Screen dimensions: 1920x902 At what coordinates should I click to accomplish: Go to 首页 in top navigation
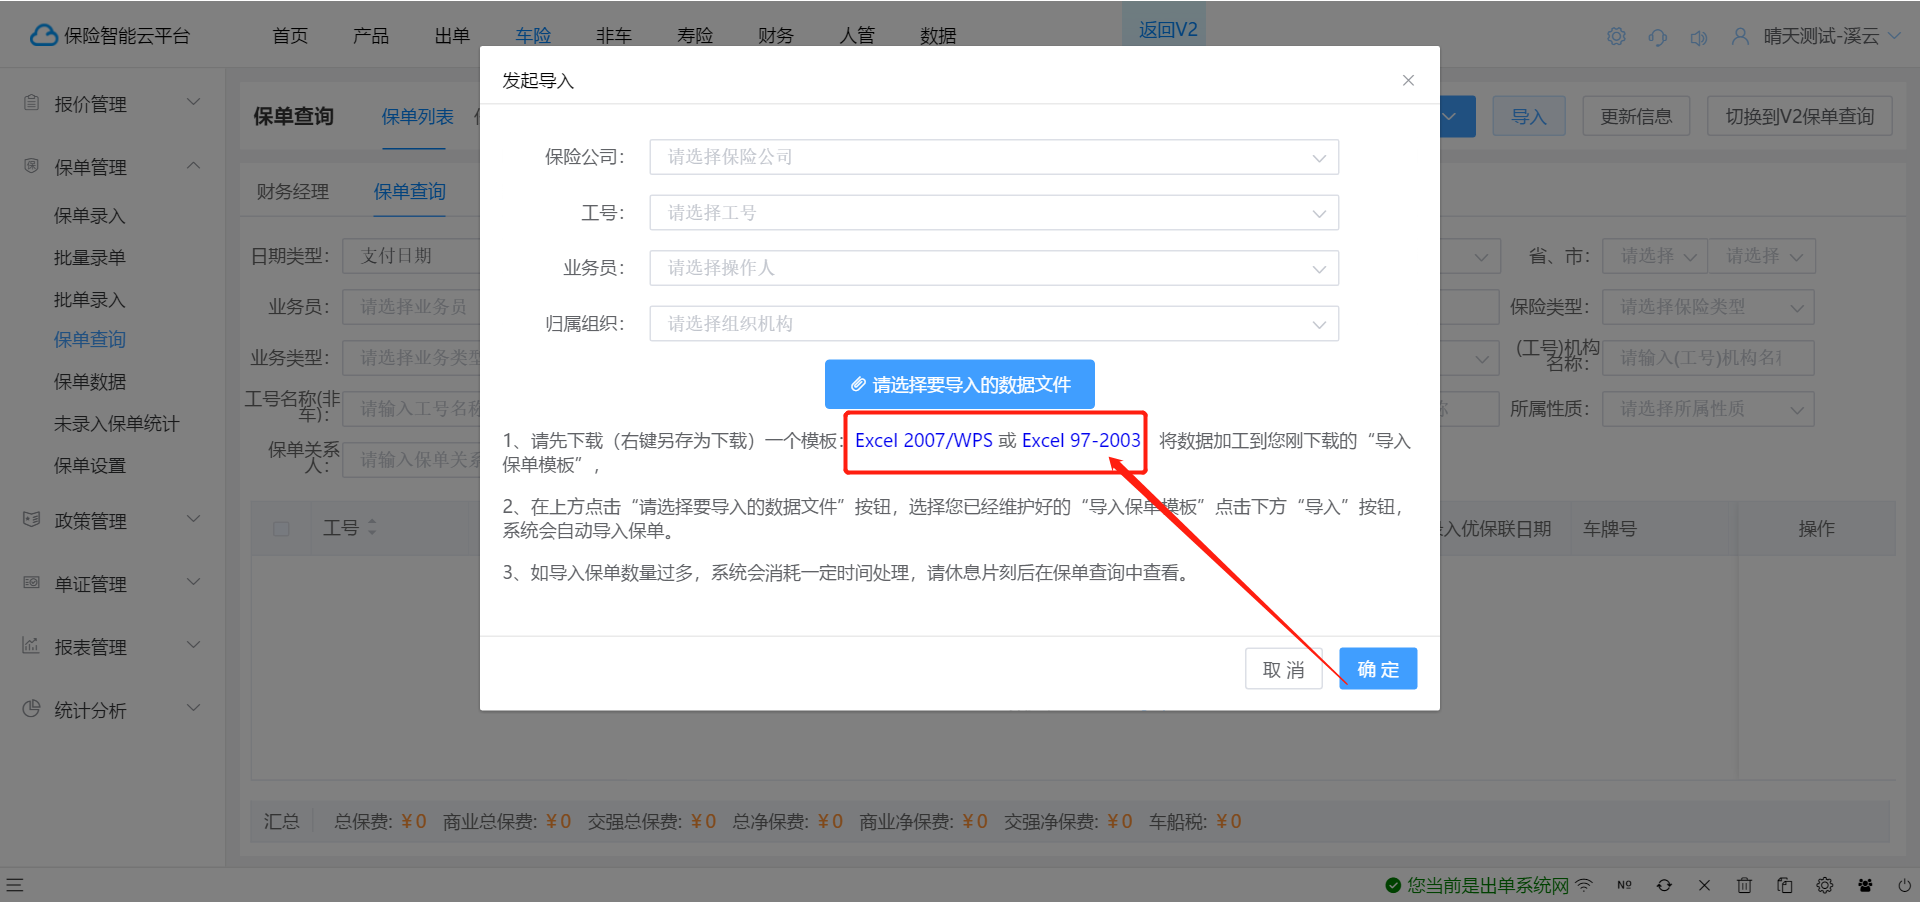[x=290, y=36]
